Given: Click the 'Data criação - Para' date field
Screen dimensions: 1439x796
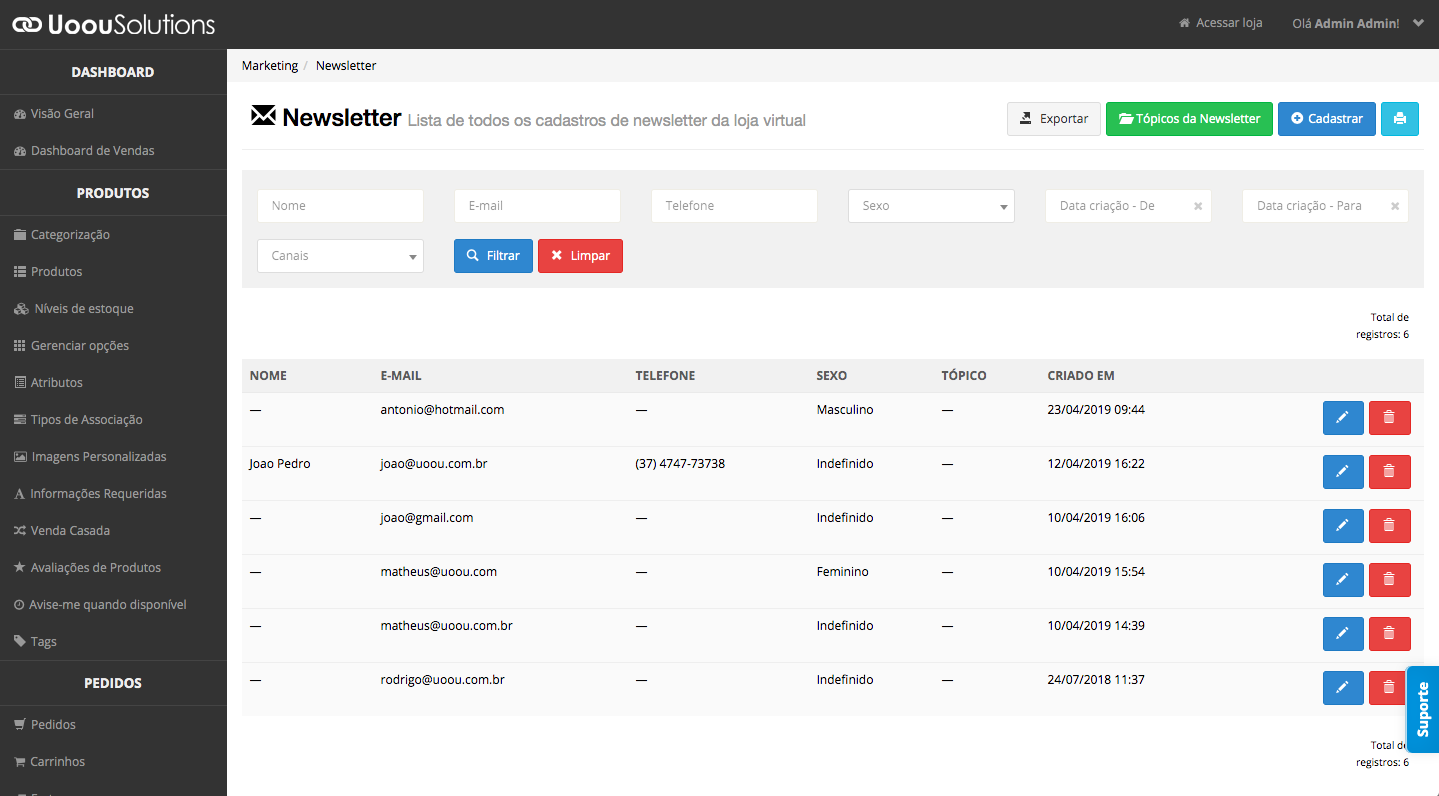Looking at the screenshot, I should point(1325,206).
